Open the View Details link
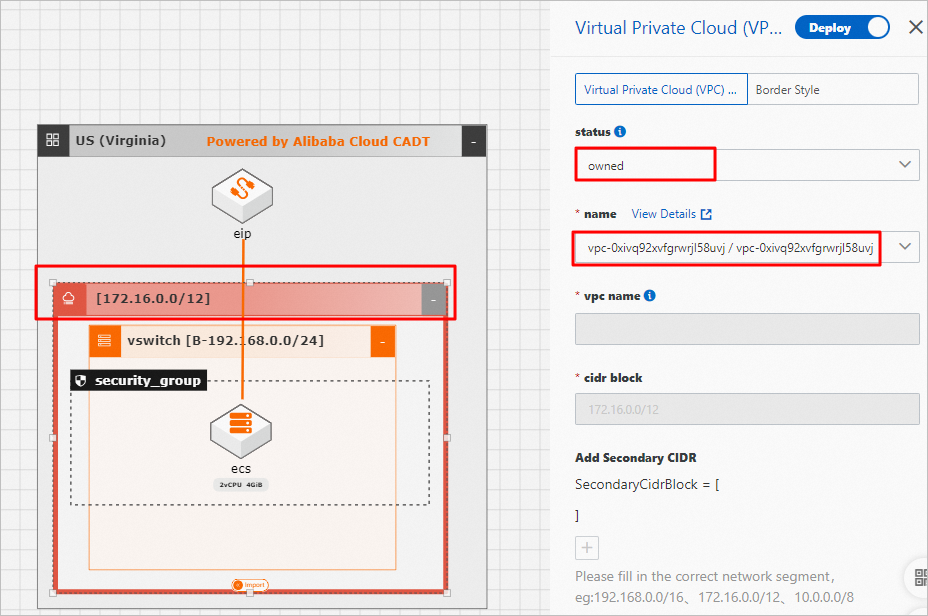The width and height of the screenshot is (928, 616). point(671,214)
